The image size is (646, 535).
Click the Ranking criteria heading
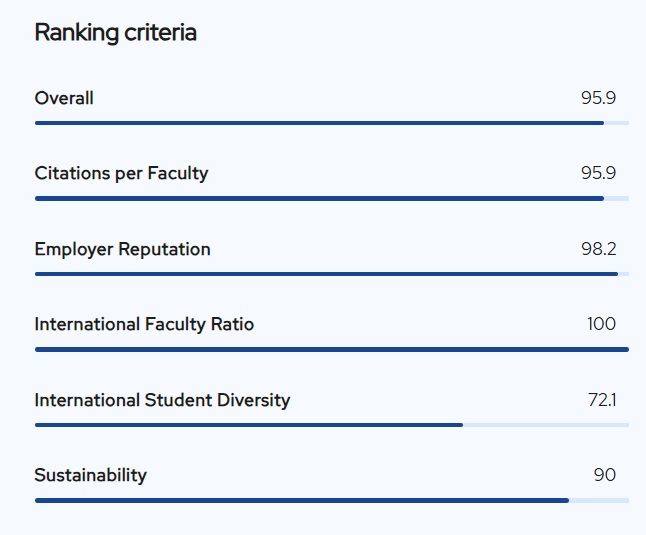click(115, 32)
